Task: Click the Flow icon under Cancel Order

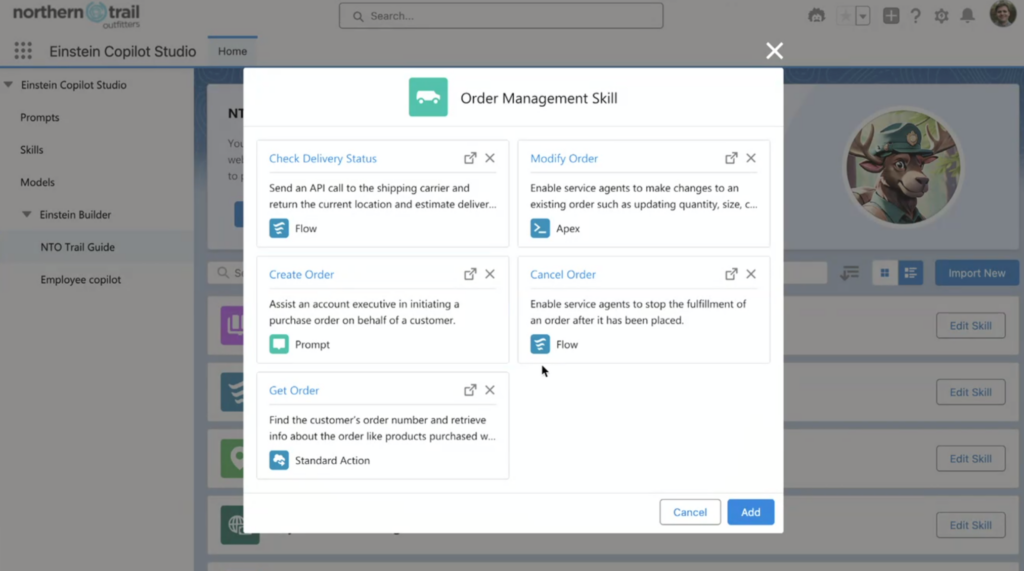Action: click(x=540, y=344)
